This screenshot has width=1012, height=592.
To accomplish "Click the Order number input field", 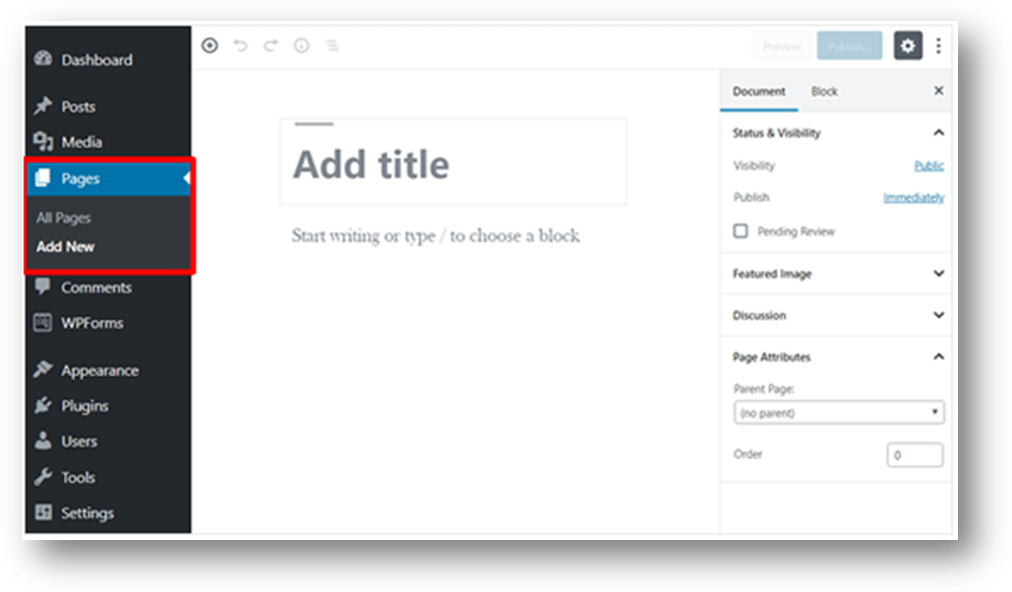I will tap(914, 455).
